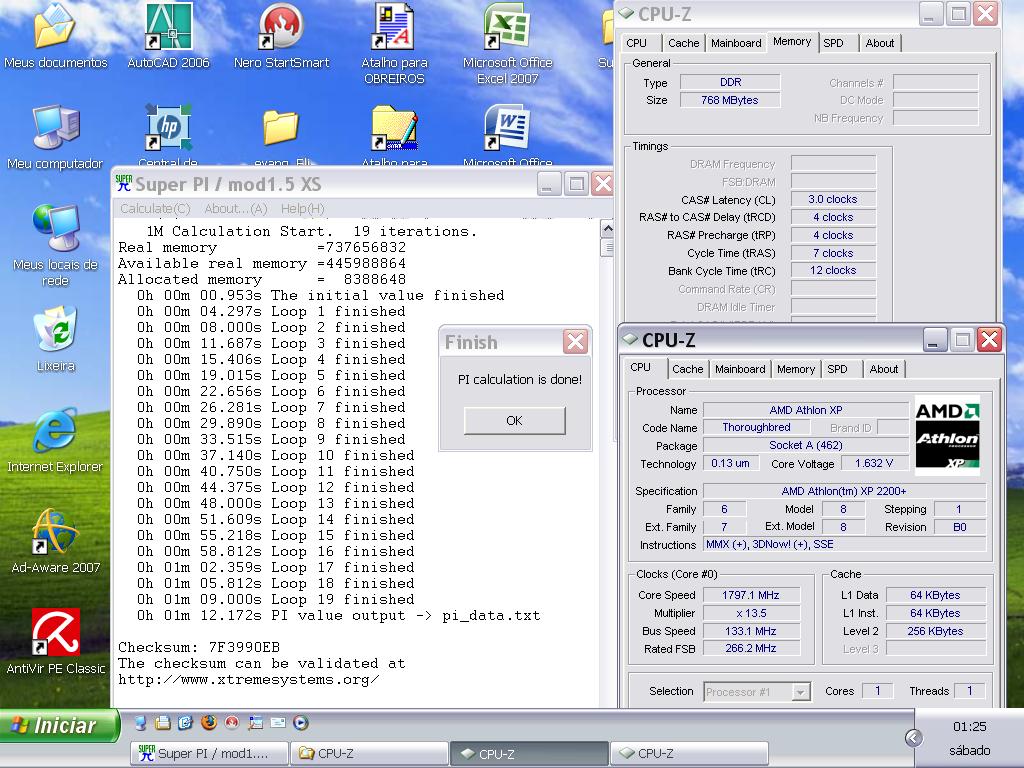Open the Ad-Aware 2007 desktop shortcut

click(x=56, y=542)
